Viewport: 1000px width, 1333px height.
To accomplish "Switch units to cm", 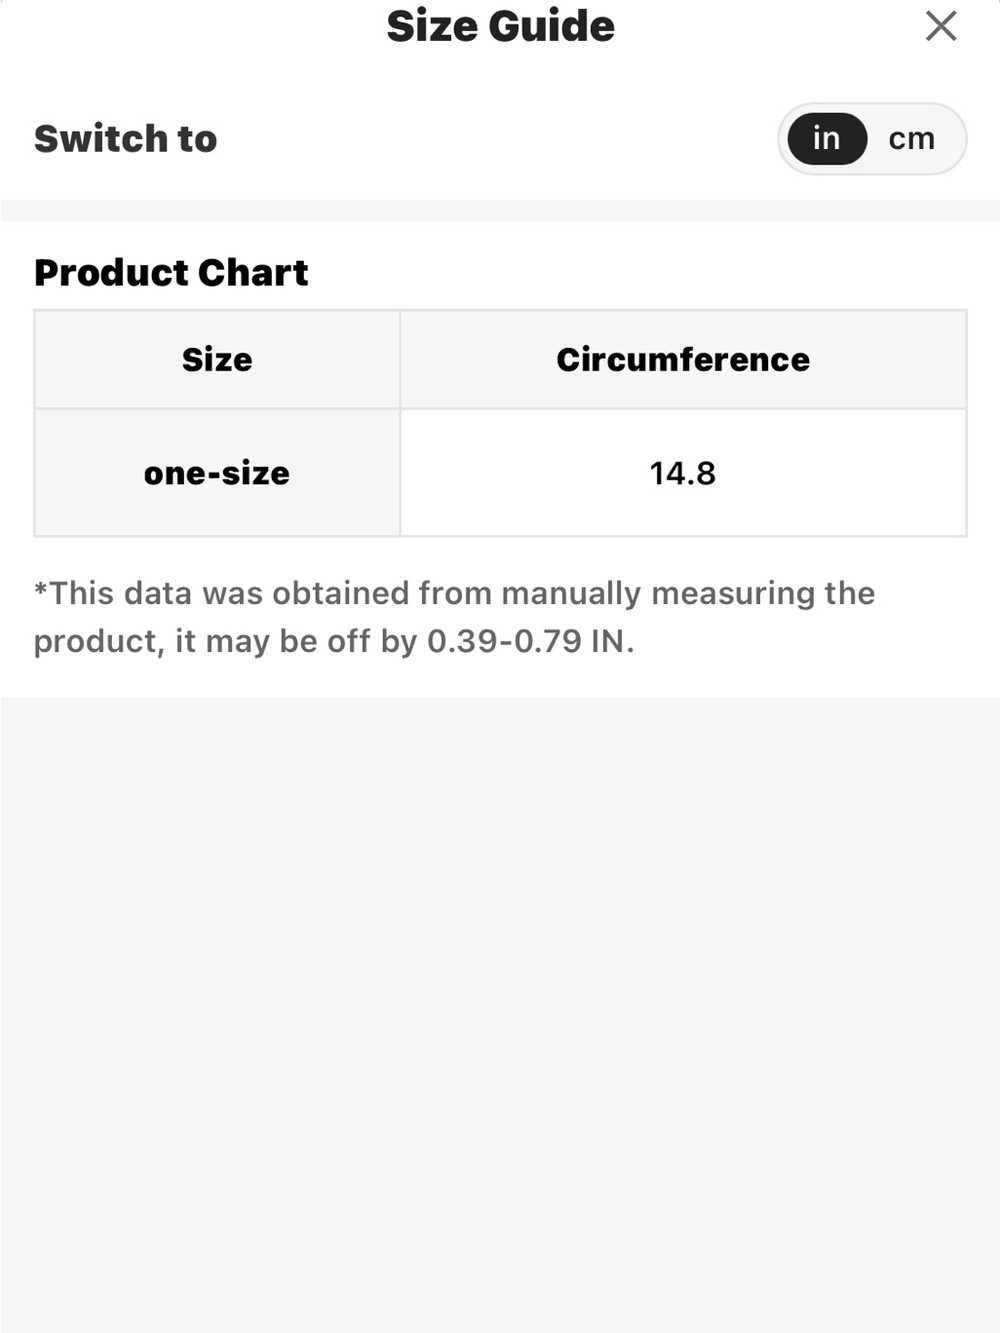I will pyautogui.click(x=912, y=138).
